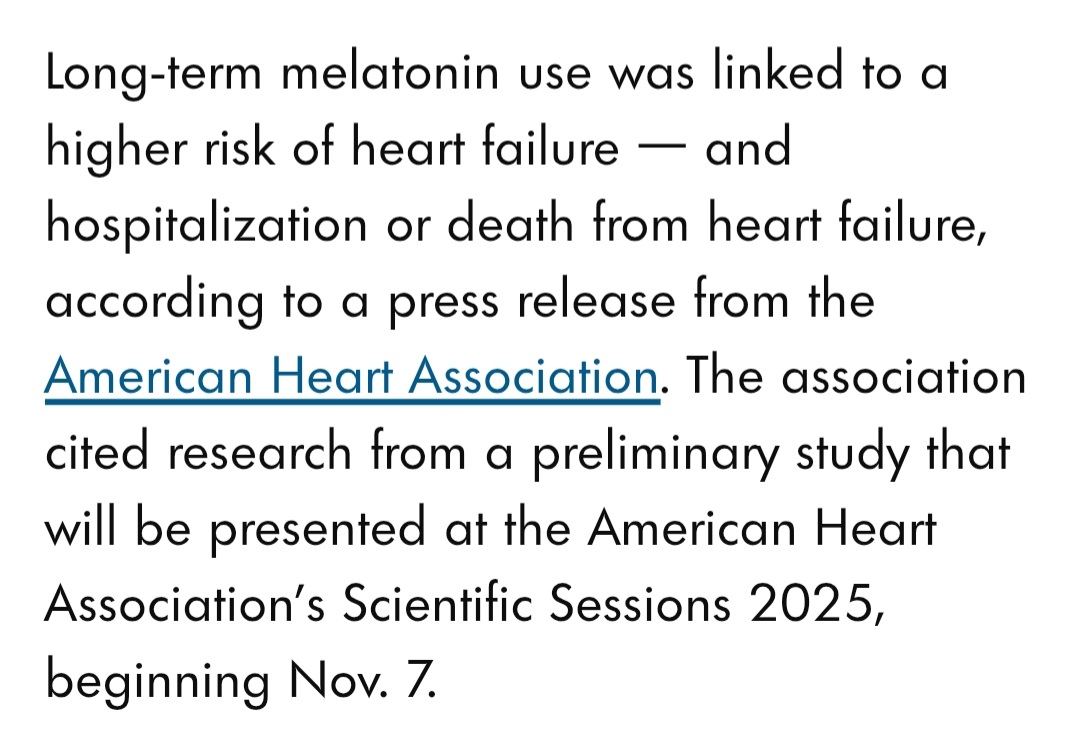Open the American Heart Association link

click(351, 377)
